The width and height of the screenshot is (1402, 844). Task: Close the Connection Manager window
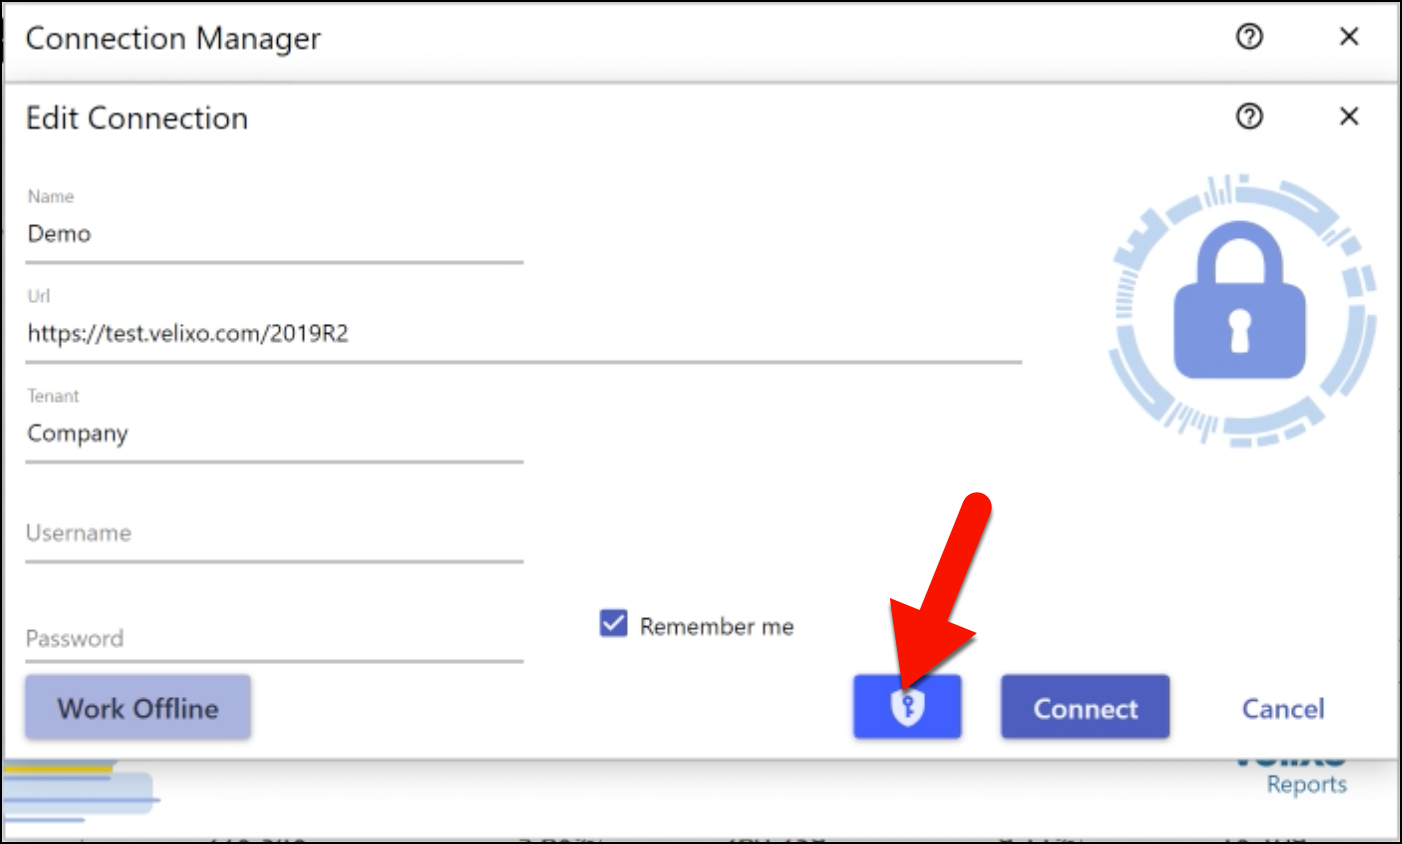tap(1348, 37)
